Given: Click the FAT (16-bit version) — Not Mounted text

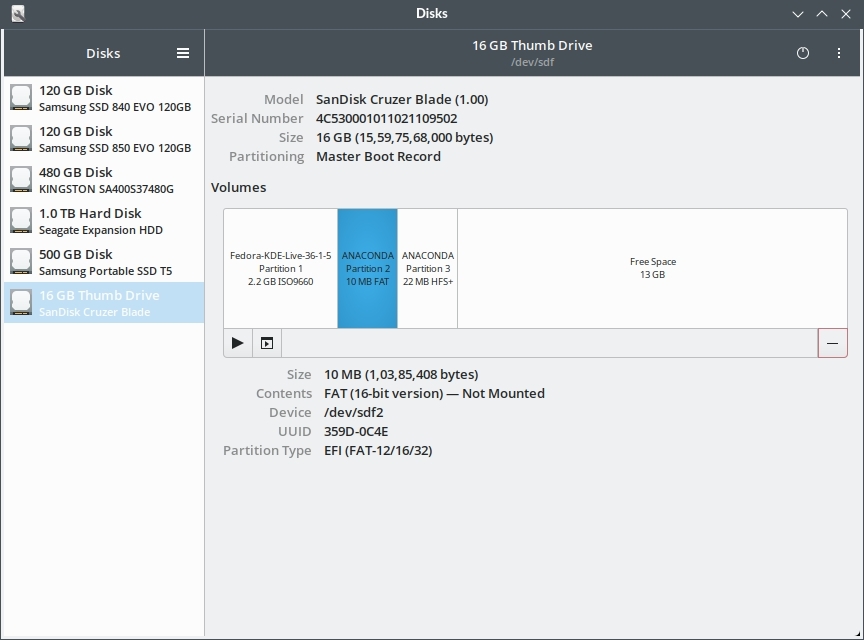Looking at the screenshot, I should coord(434,394).
